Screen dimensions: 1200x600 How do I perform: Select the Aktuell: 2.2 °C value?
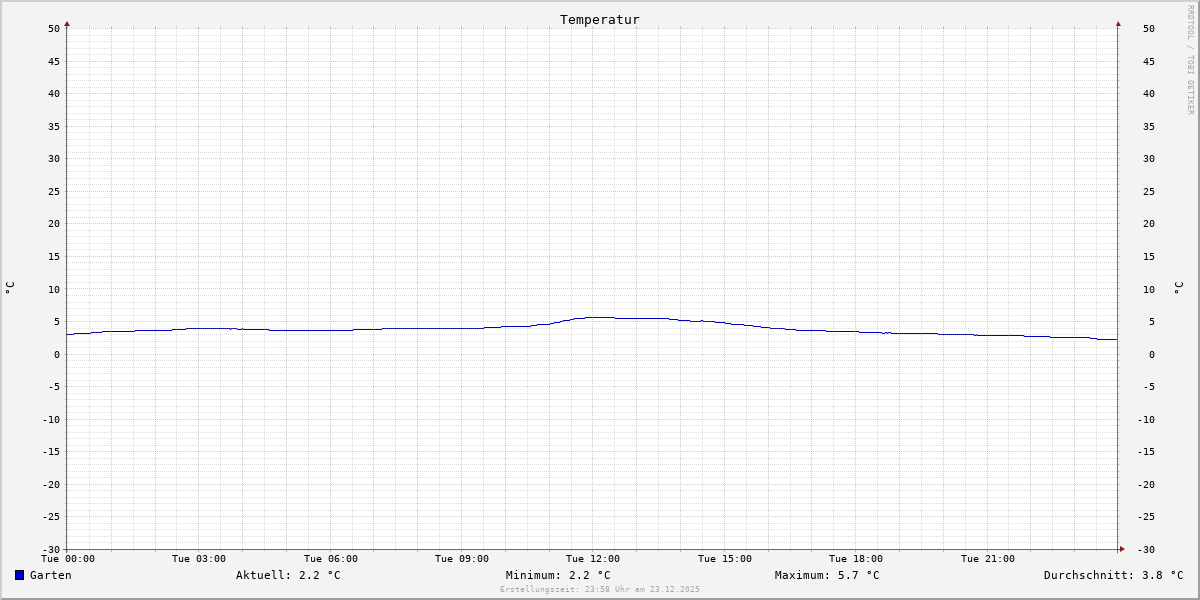[x=288, y=575]
